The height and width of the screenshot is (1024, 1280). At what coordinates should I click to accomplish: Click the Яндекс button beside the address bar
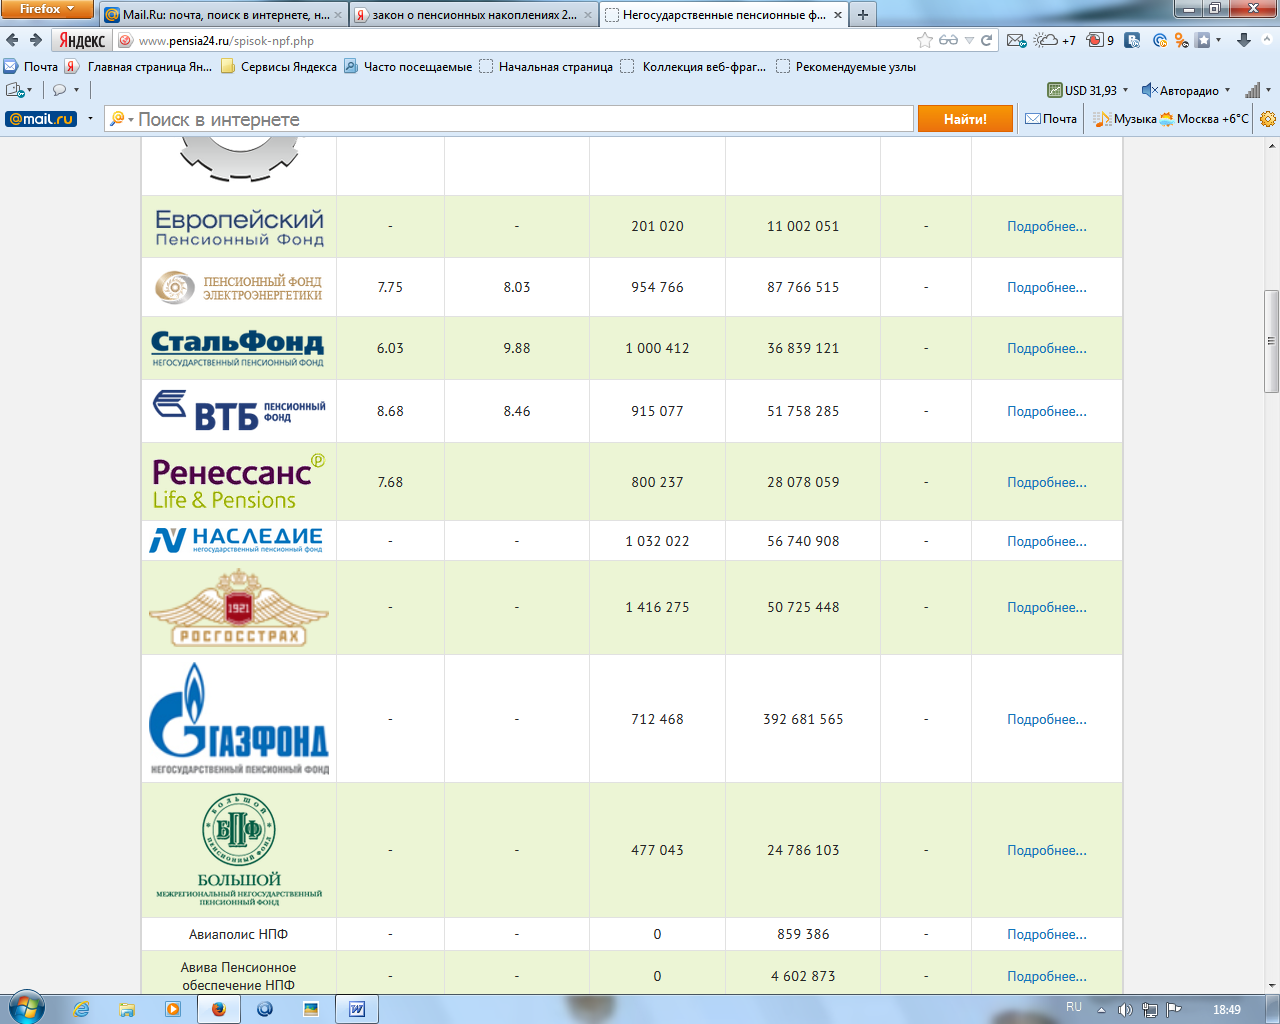click(x=81, y=40)
